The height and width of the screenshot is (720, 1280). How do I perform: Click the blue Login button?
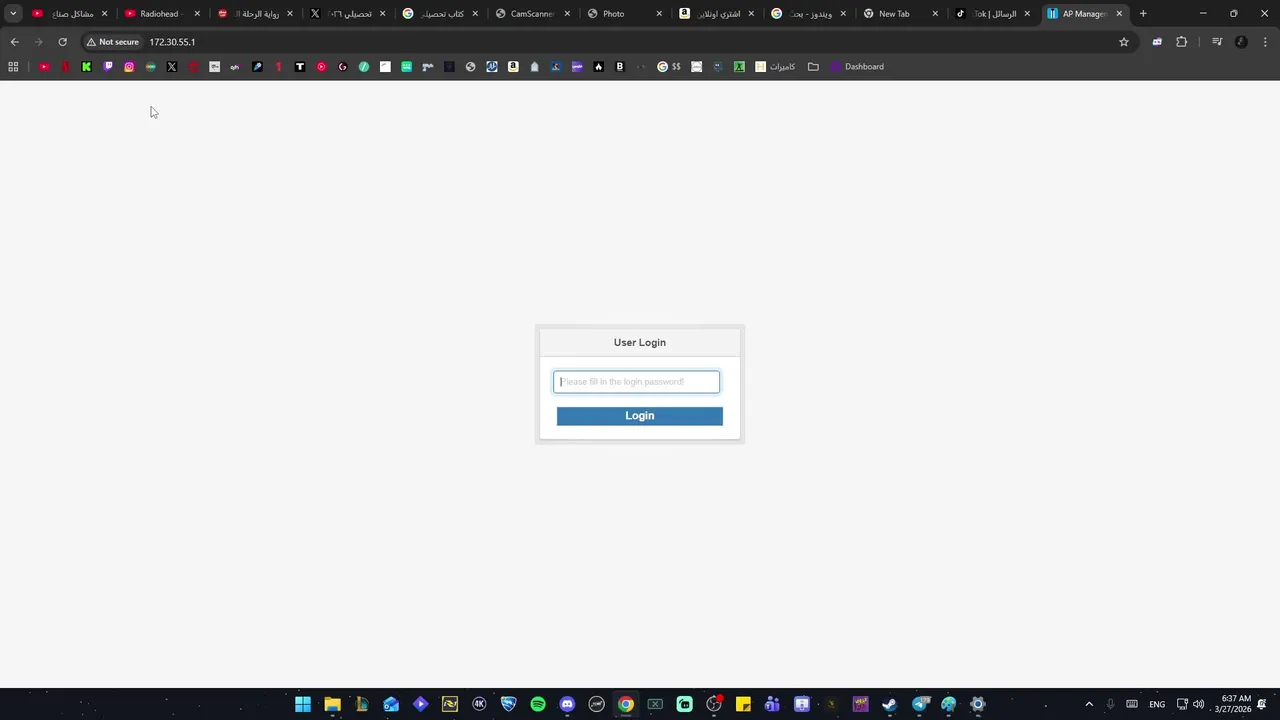640,416
